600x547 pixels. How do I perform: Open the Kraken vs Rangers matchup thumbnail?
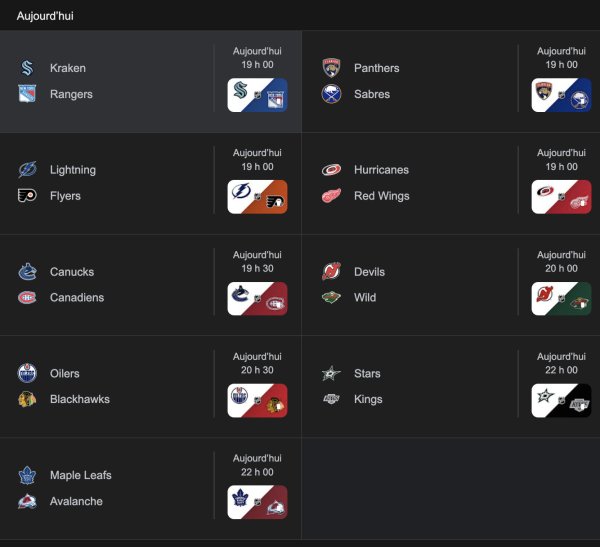(257, 95)
